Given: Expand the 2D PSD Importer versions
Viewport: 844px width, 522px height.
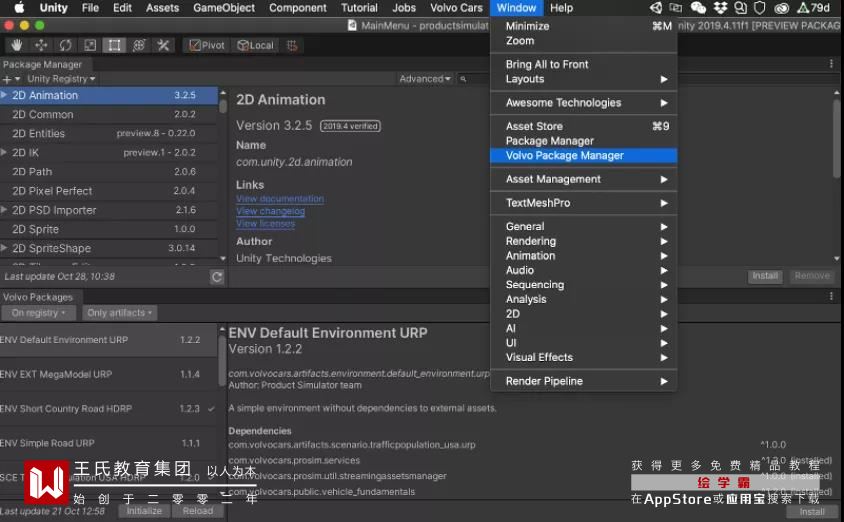Looking at the screenshot, I should [x=4, y=209].
